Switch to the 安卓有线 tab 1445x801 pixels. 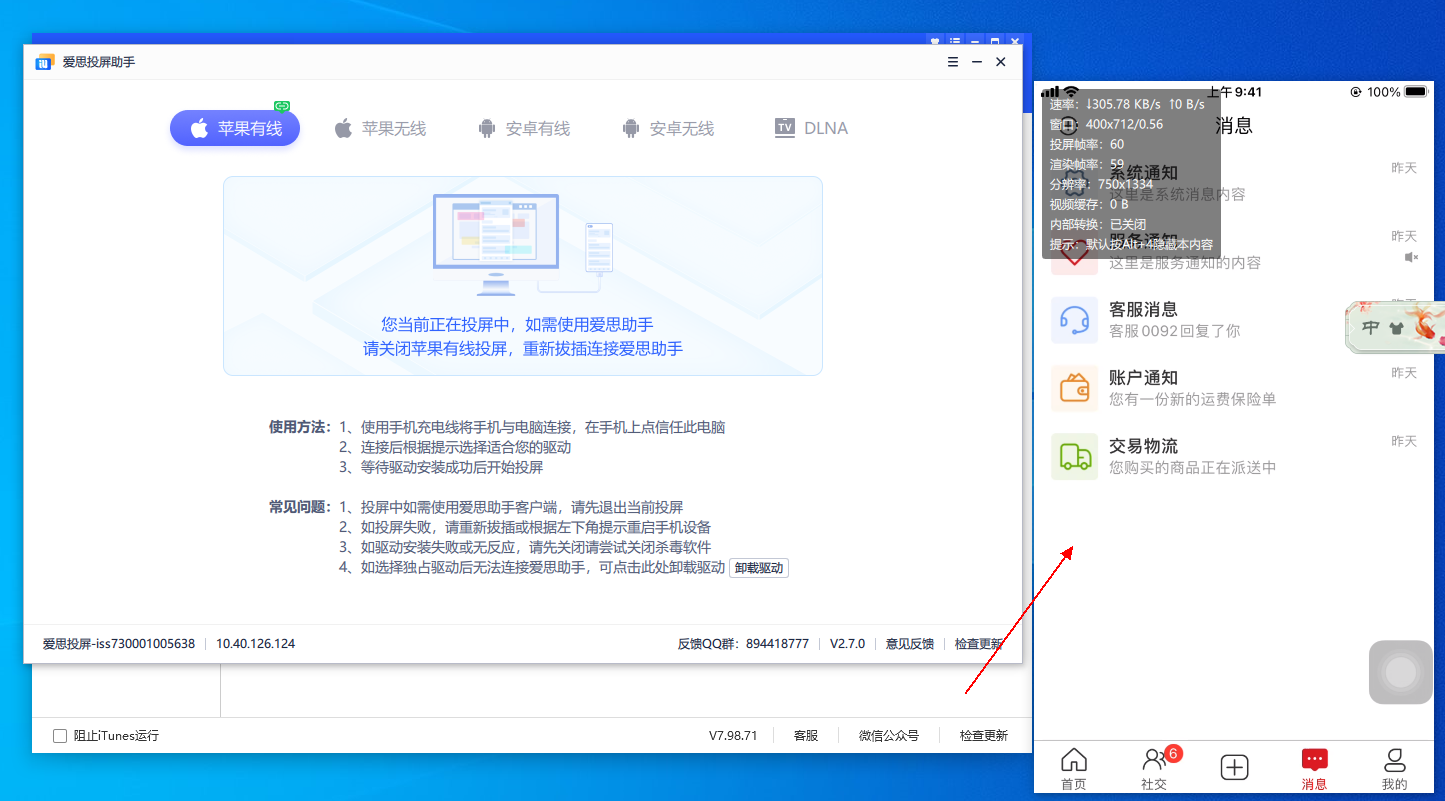(523, 128)
